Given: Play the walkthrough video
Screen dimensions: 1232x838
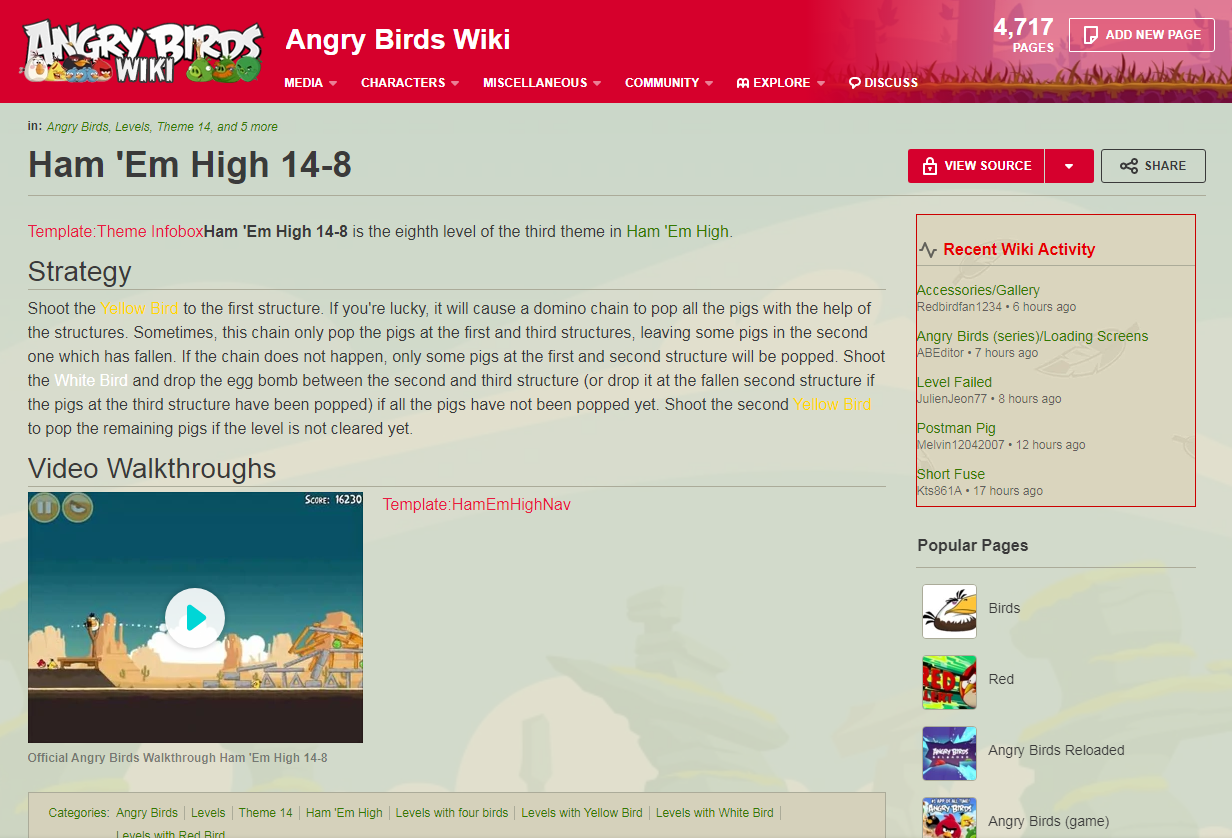Looking at the screenshot, I should [x=195, y=618].
